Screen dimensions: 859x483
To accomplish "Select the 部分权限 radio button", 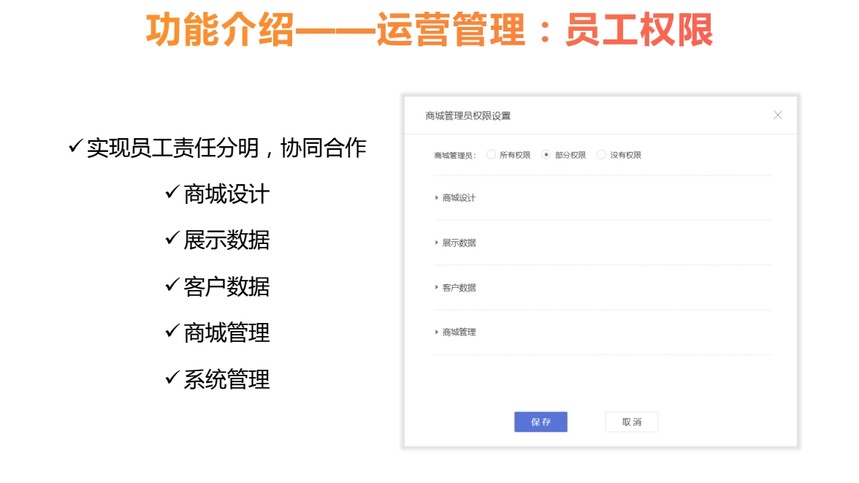I will click(x=546, y=155).
